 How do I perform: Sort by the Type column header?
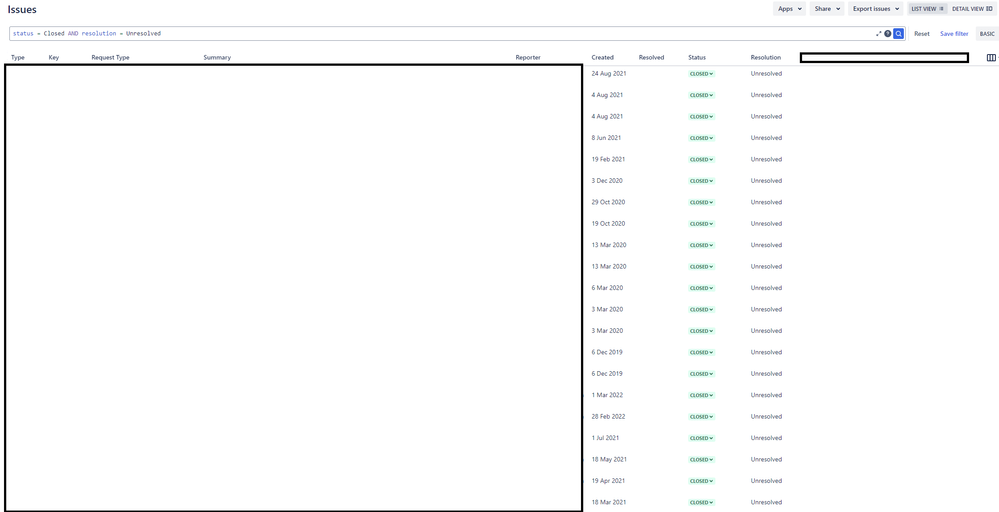coord(18,57)
